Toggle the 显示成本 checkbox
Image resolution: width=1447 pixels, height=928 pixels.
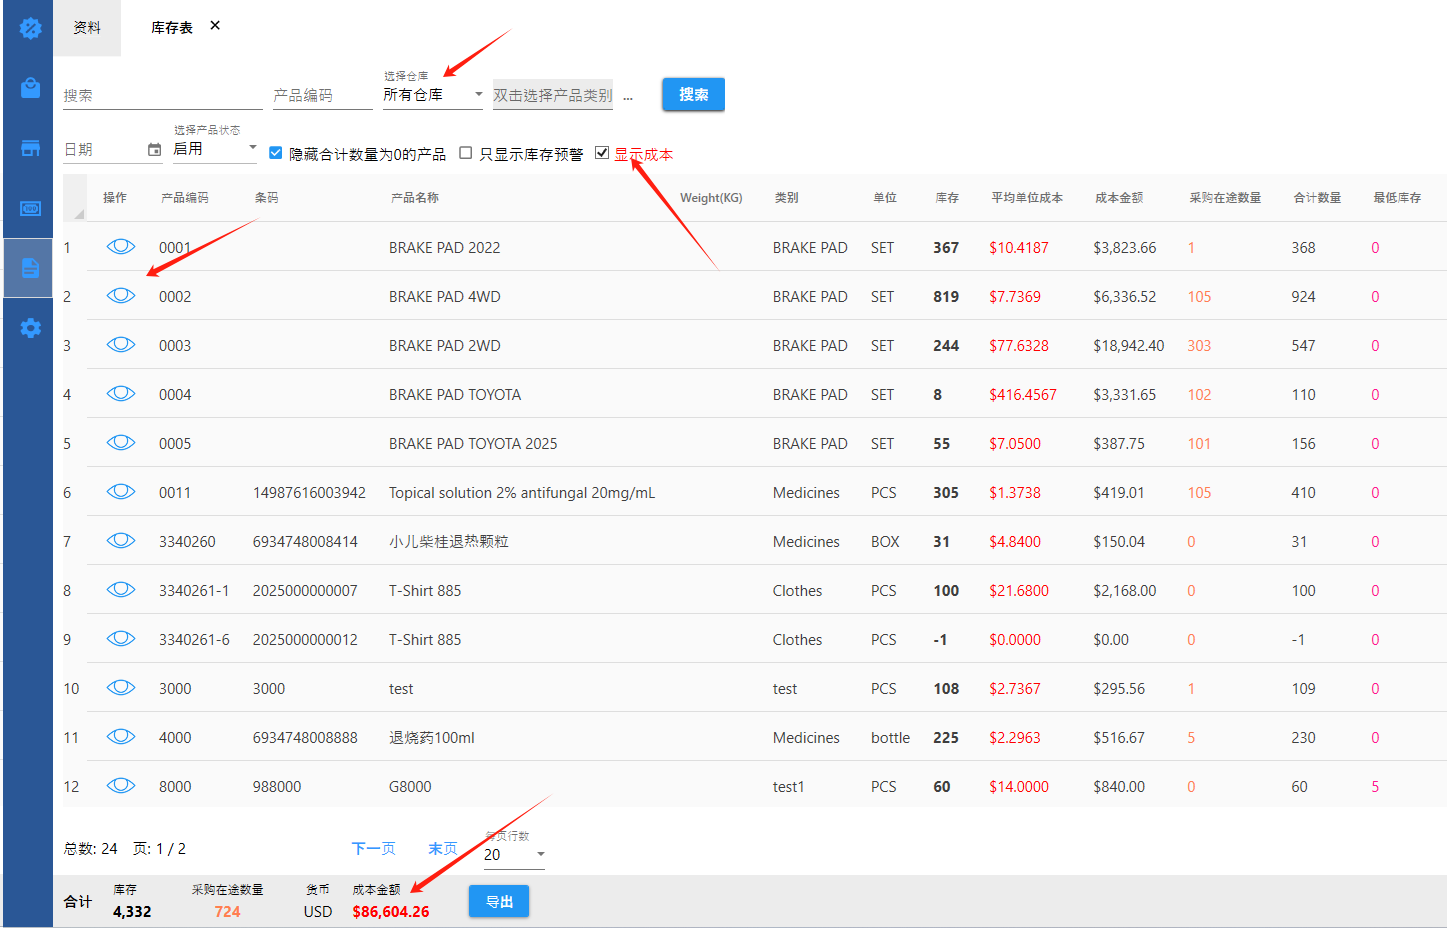pos(602,153)
